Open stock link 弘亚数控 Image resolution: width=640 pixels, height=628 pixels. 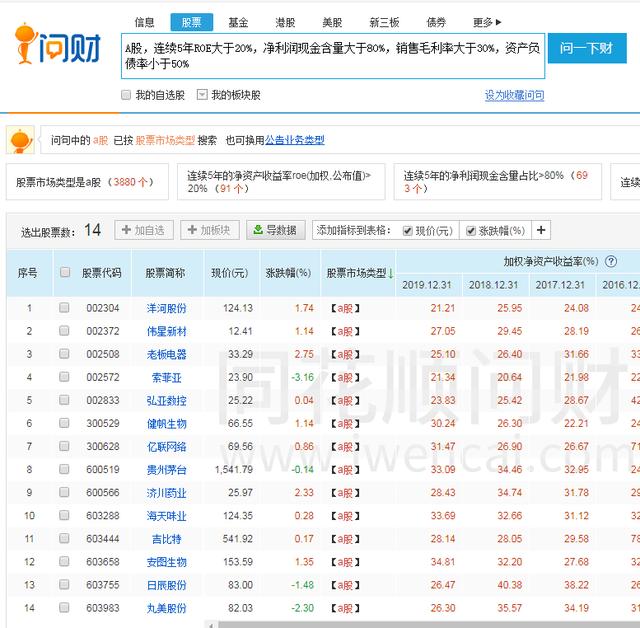tap(167, 400)
